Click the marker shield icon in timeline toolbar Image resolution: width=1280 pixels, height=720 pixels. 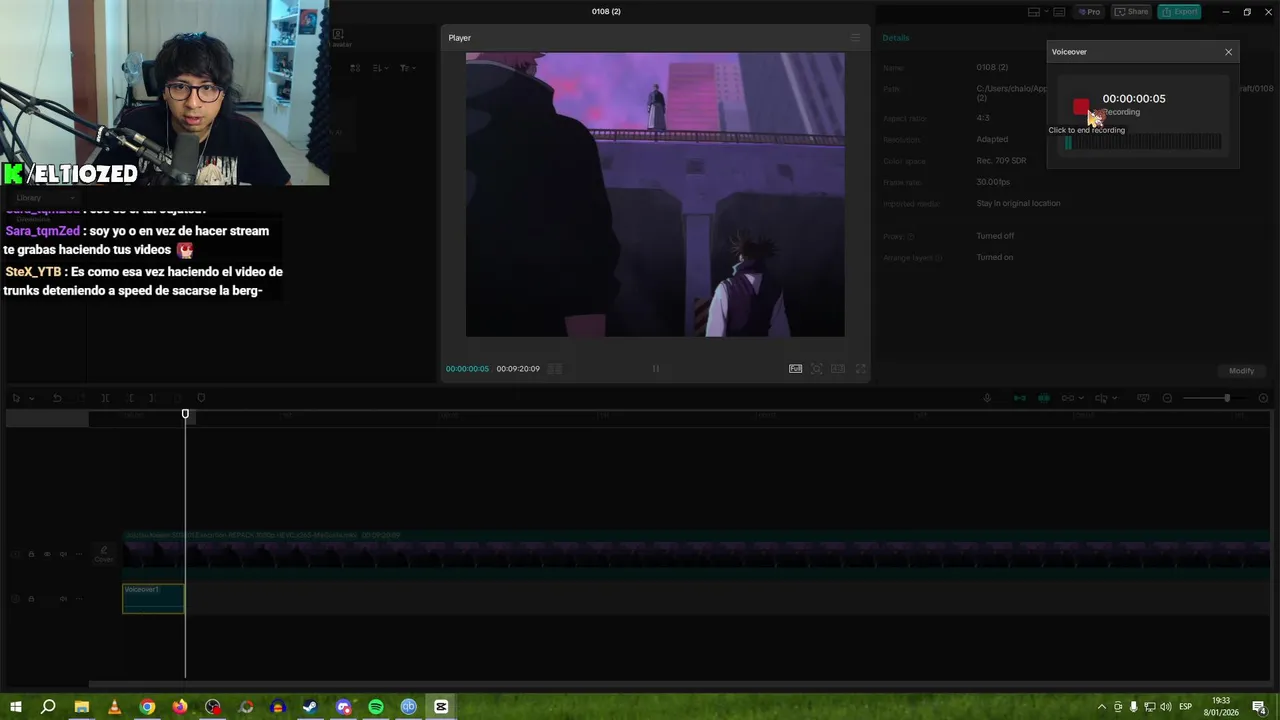[x=201, y=398]
